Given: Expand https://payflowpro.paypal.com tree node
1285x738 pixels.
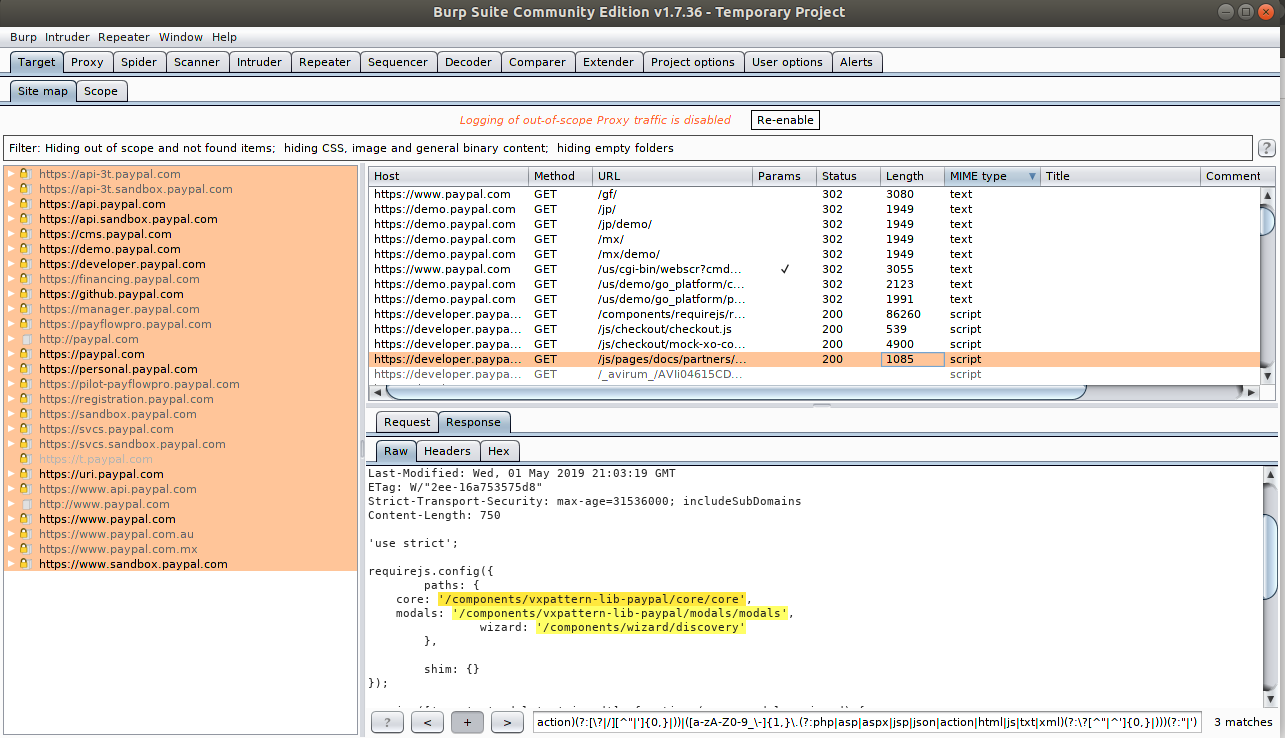Looking at the screenshot, I should pyautogui.click(x=11, y=324).
